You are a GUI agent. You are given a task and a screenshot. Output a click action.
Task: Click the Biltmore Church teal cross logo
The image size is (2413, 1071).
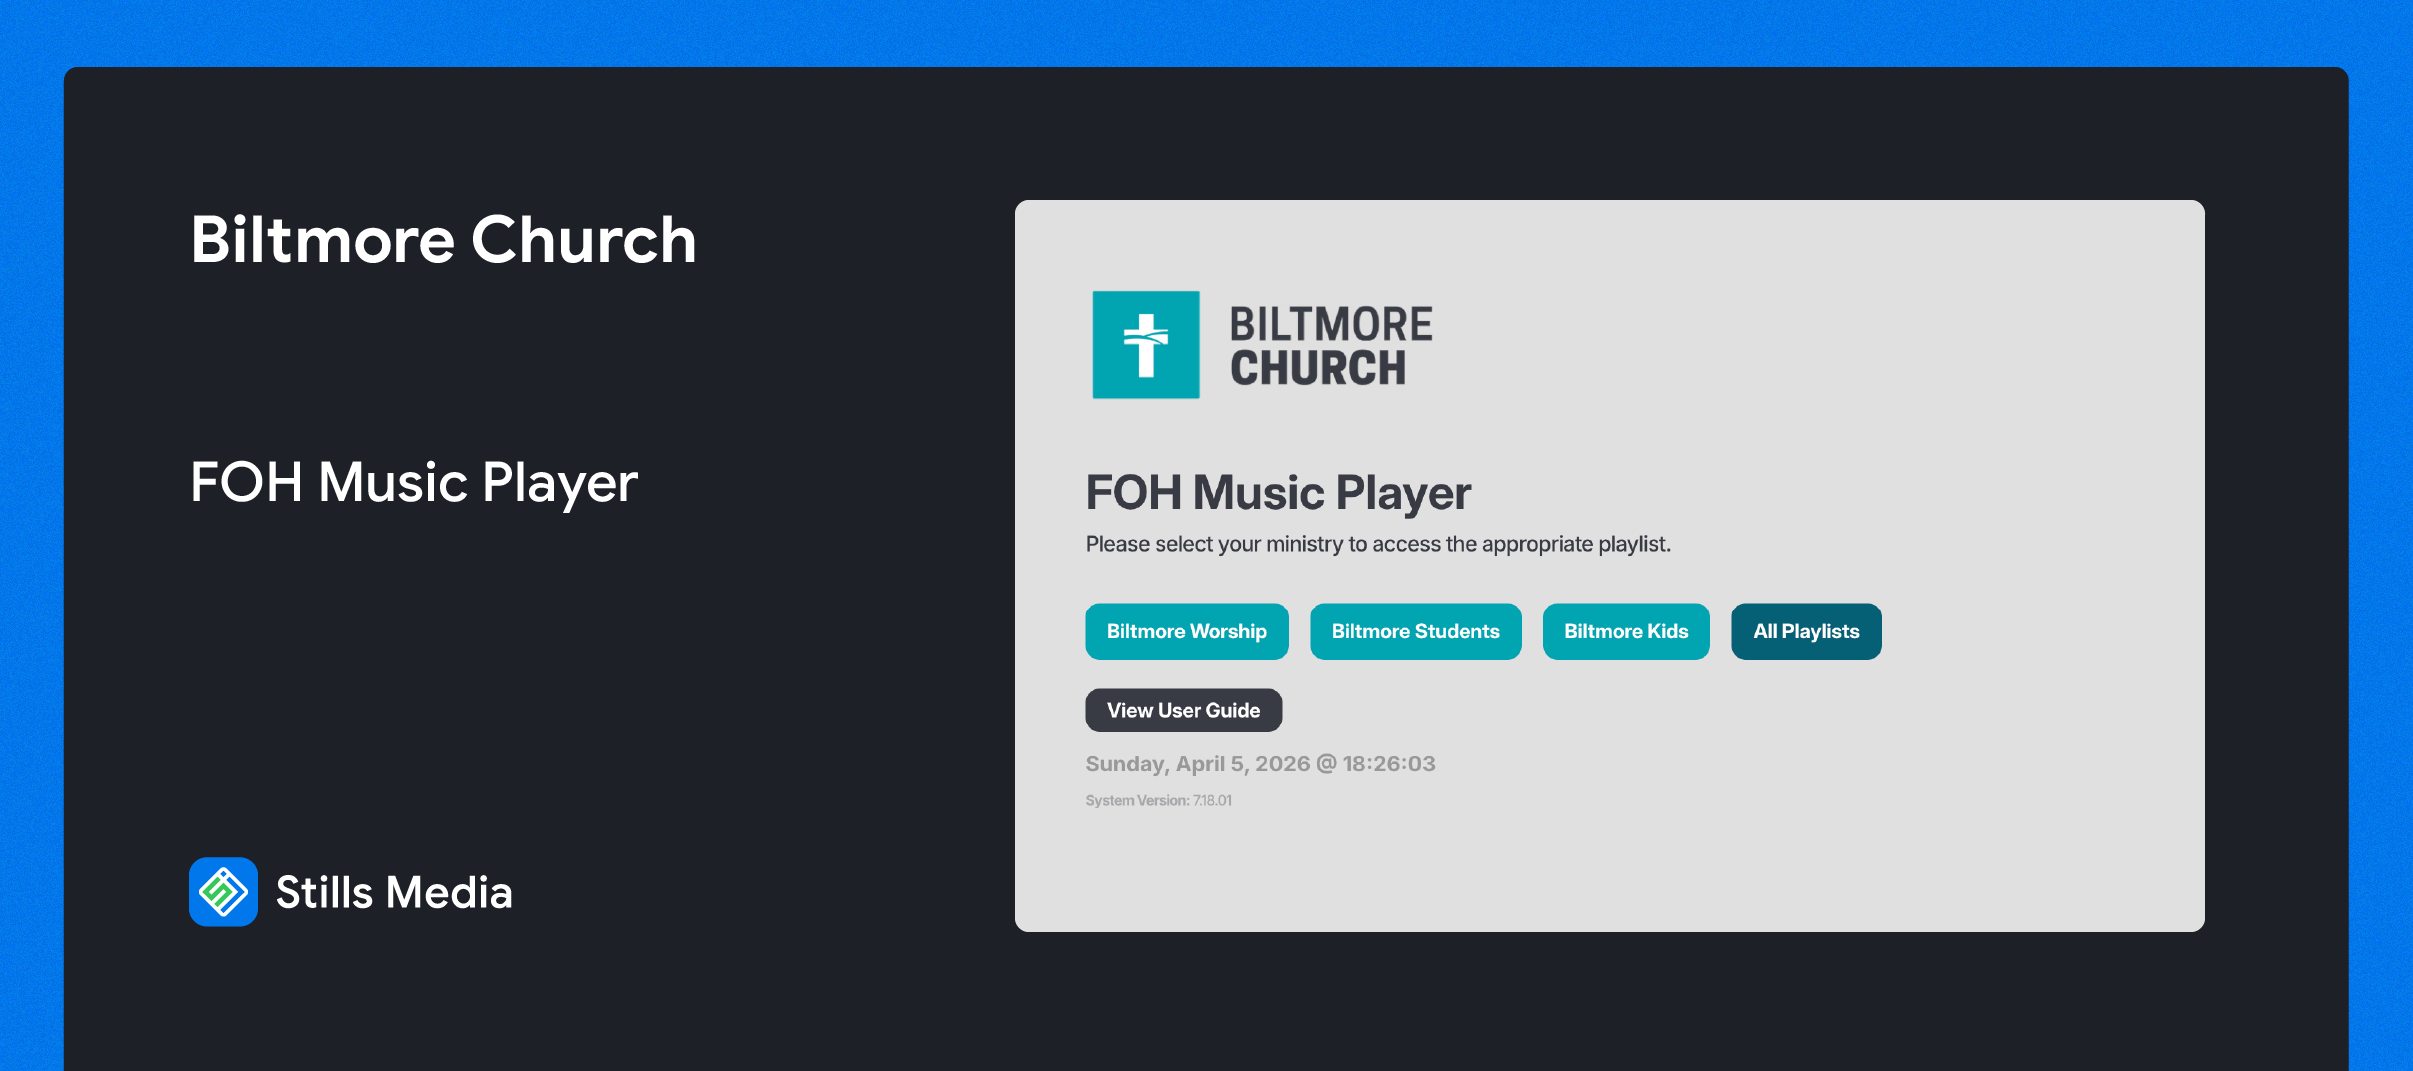coord(1145,345)
